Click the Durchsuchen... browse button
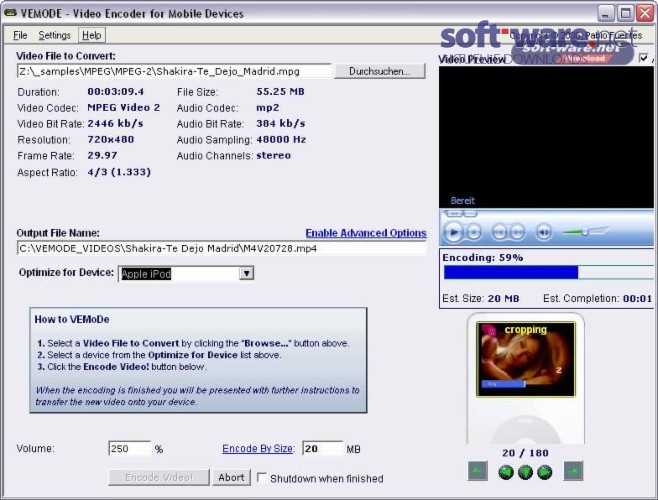The image size is (658, 500). (x=380, y=71)
